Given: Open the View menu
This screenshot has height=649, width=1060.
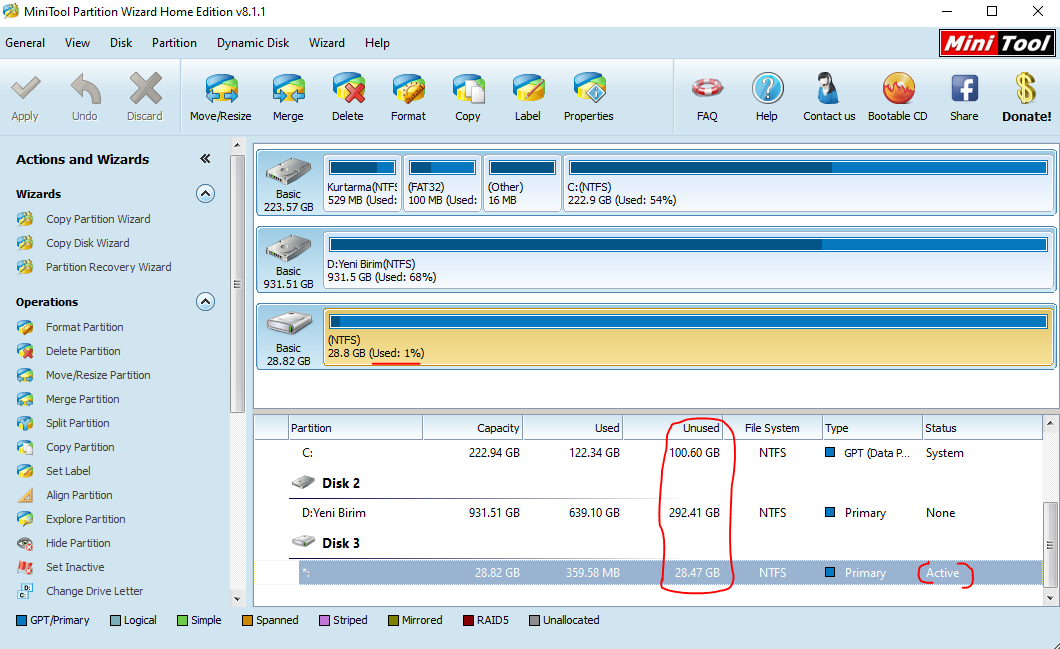Looking at the screenshot, I should click(x=77, y=43).
